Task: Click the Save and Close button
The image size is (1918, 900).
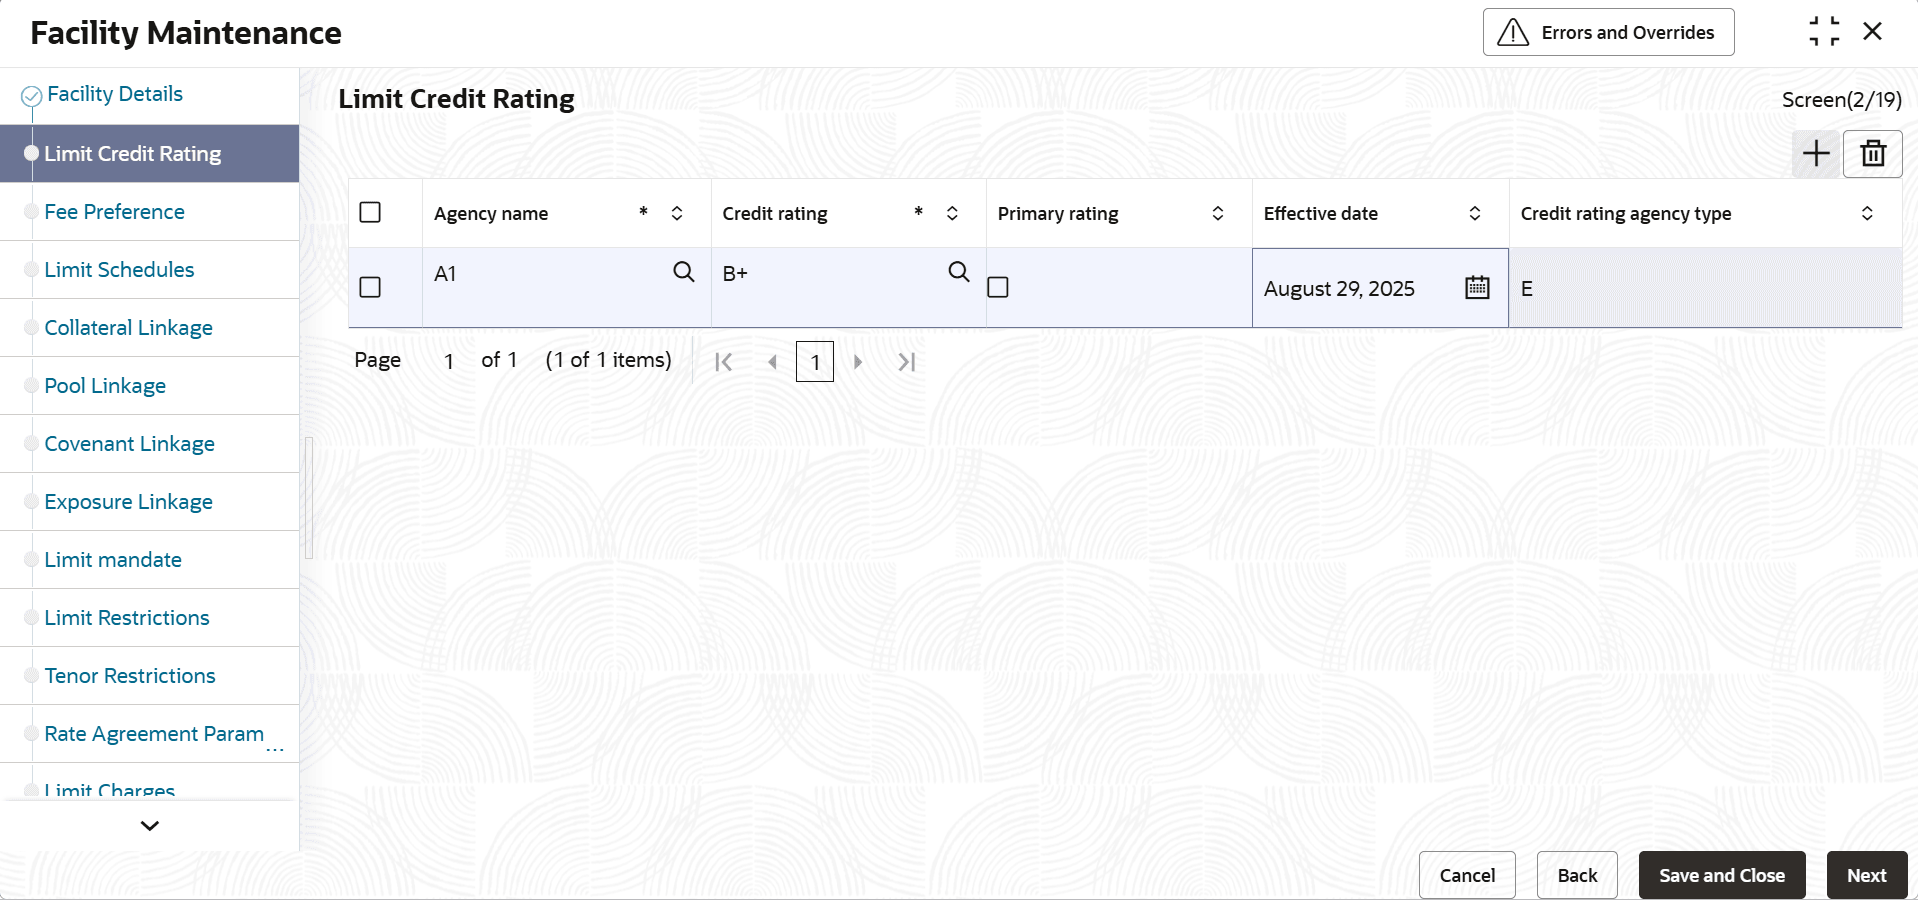Action: pyautogui.click(x=1722, y=875)
